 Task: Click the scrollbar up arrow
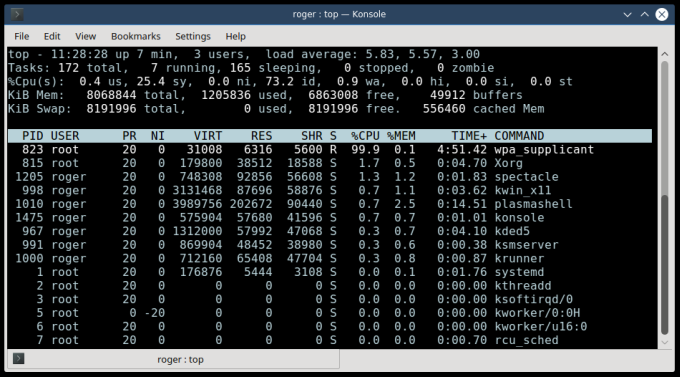pyautogui.click(x=664, y=54)
